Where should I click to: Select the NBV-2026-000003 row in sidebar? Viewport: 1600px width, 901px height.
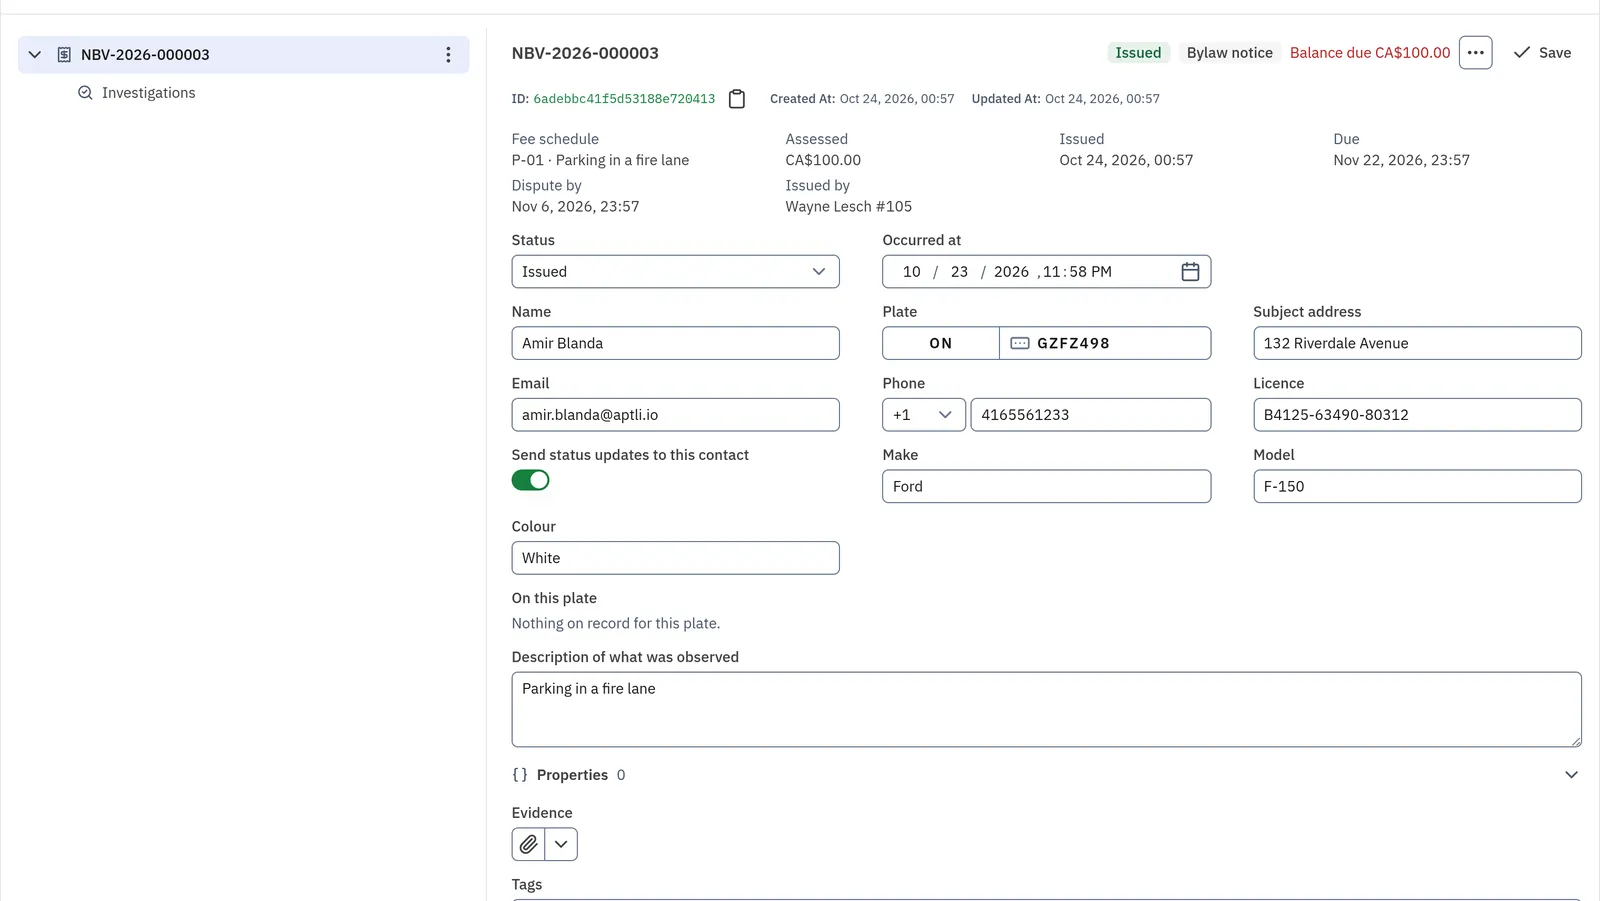pos(244,55)
